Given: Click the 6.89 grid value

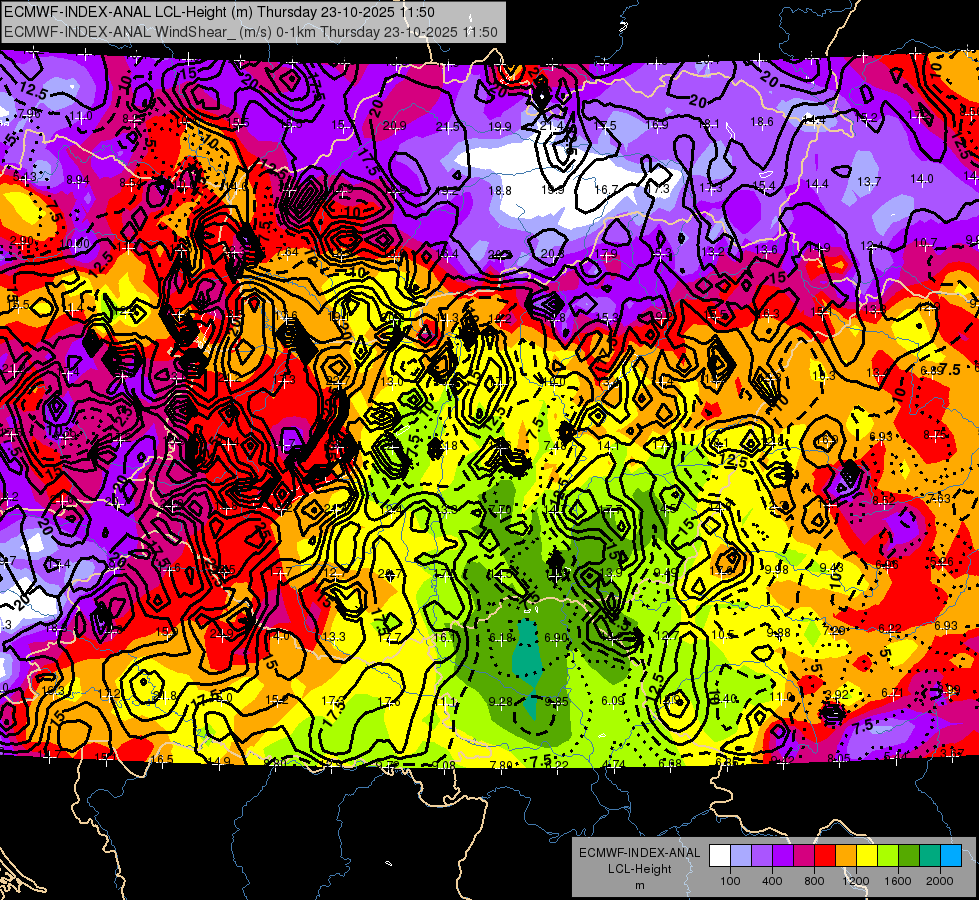Looking at the screenshot, I should pyautogui.click(x=932, y=370).
